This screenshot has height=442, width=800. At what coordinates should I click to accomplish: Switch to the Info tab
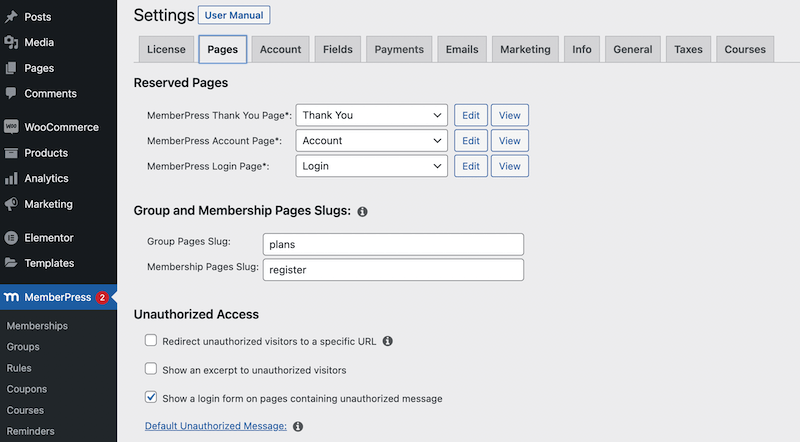pyautogui.click(x=582, y=50)
